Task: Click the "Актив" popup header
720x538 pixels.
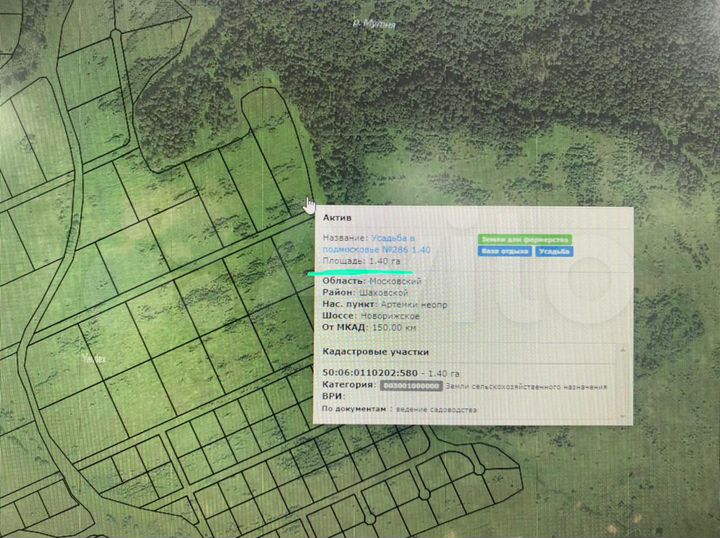Action: [336, 217]
